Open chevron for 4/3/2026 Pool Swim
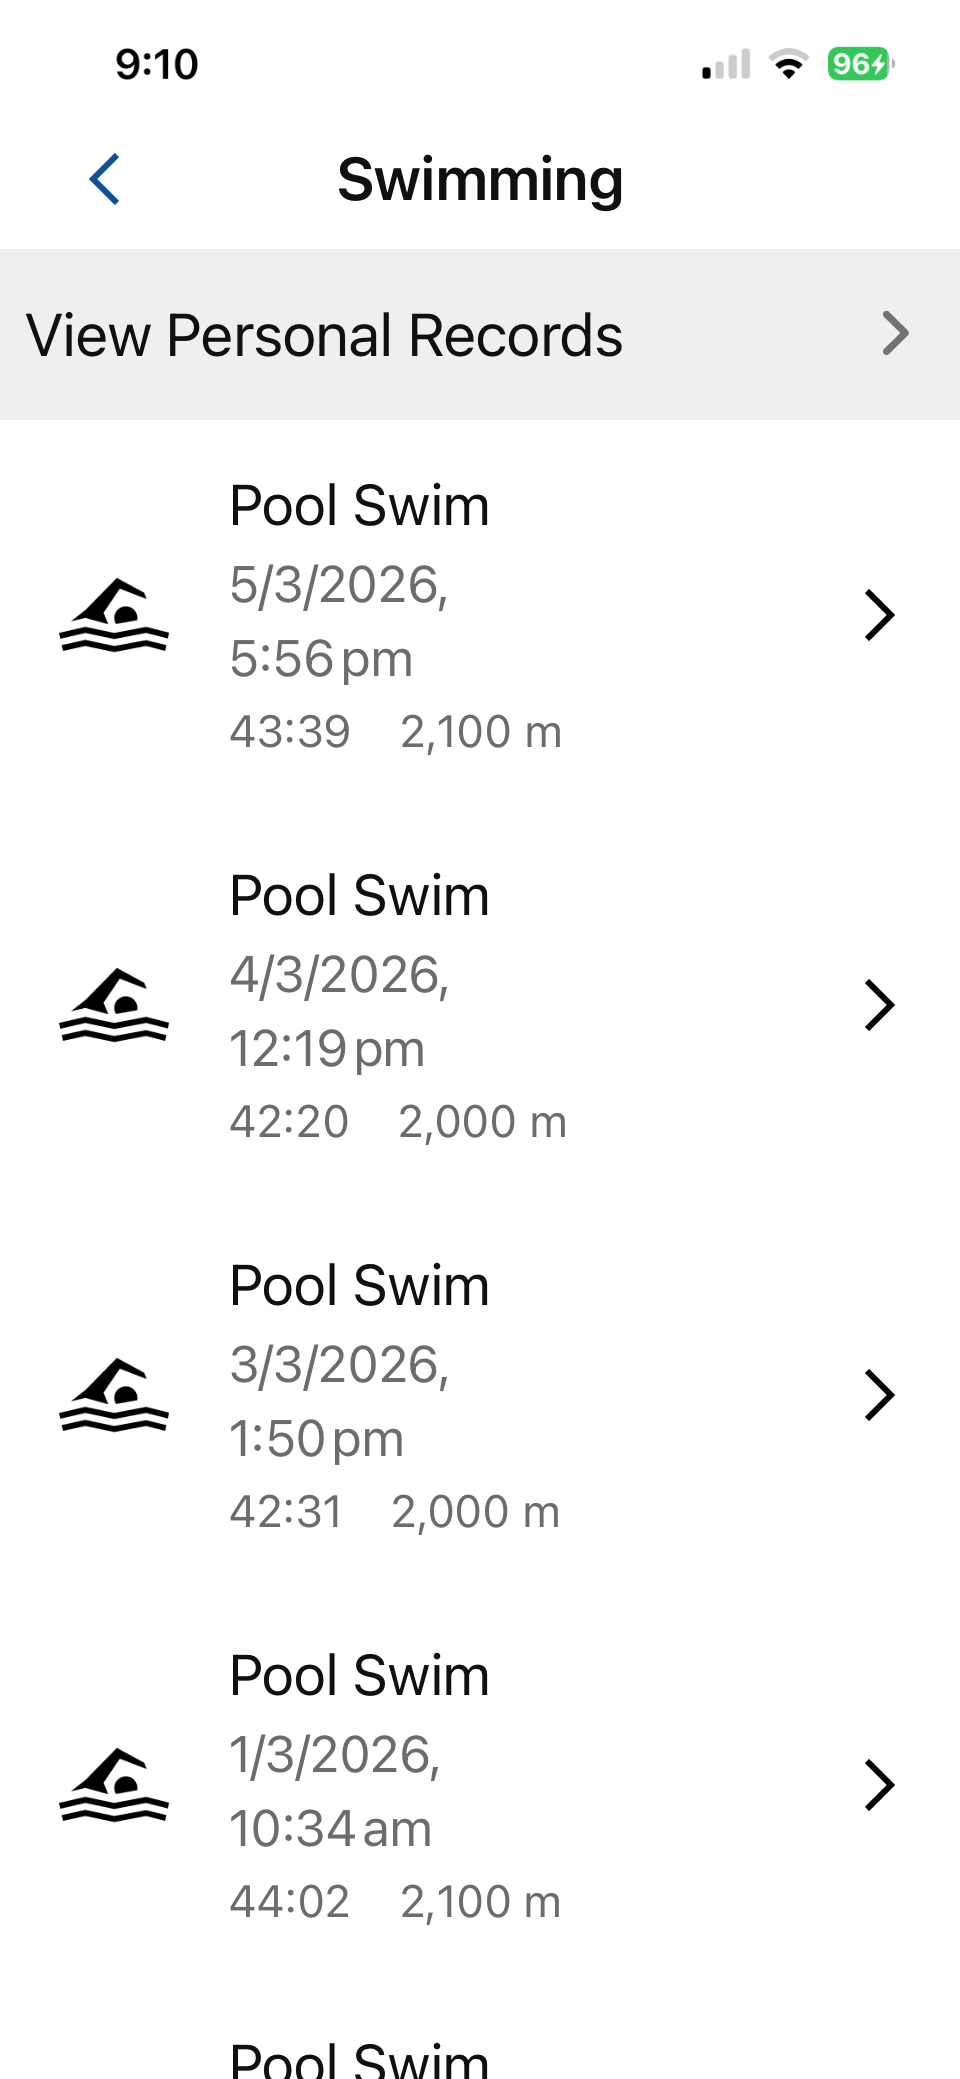The width and height of the screenshot is (960, 2079). pos(879,1005)
